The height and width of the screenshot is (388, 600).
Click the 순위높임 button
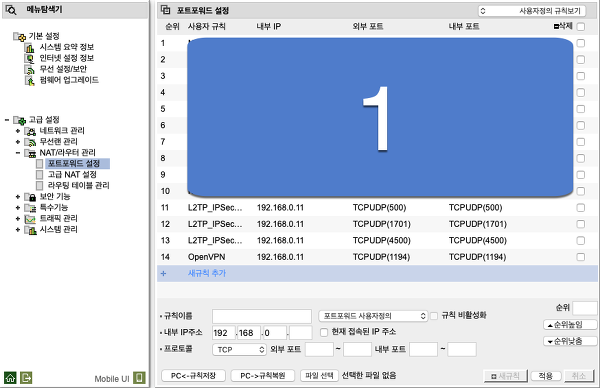pos(570,325)
